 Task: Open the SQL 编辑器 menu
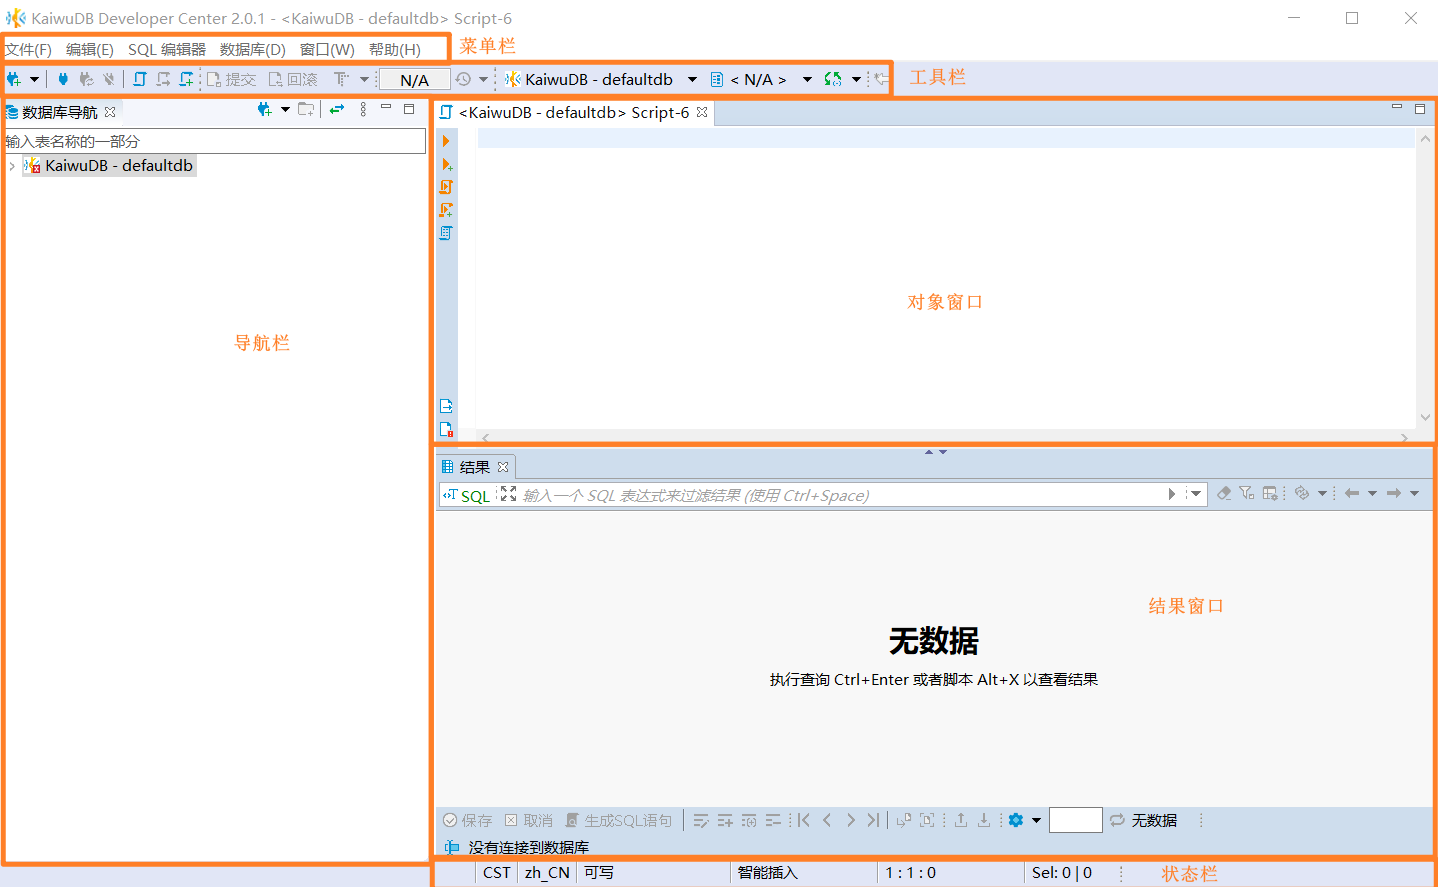[167, 49]
